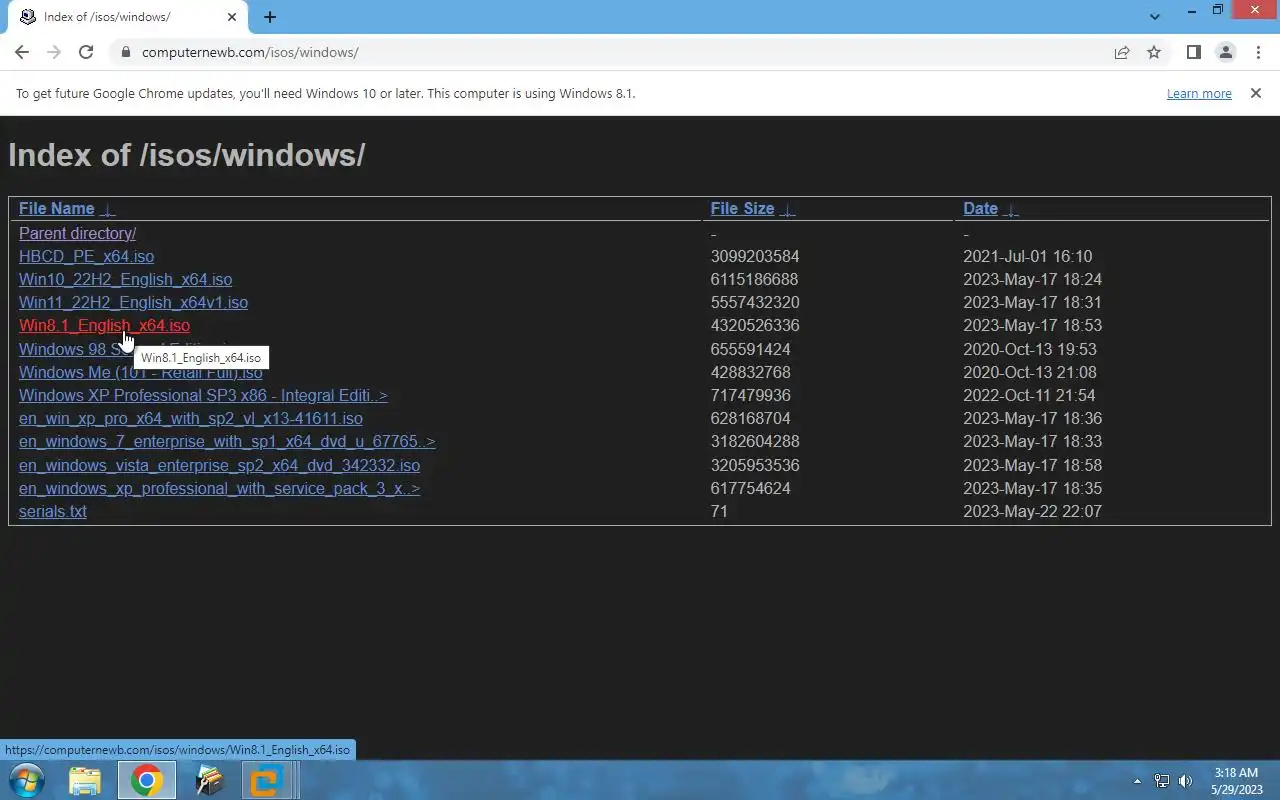Download en_win_xp_pro_x64_with_sp2_vl iso
The image size is (1280, 800).
191,418
